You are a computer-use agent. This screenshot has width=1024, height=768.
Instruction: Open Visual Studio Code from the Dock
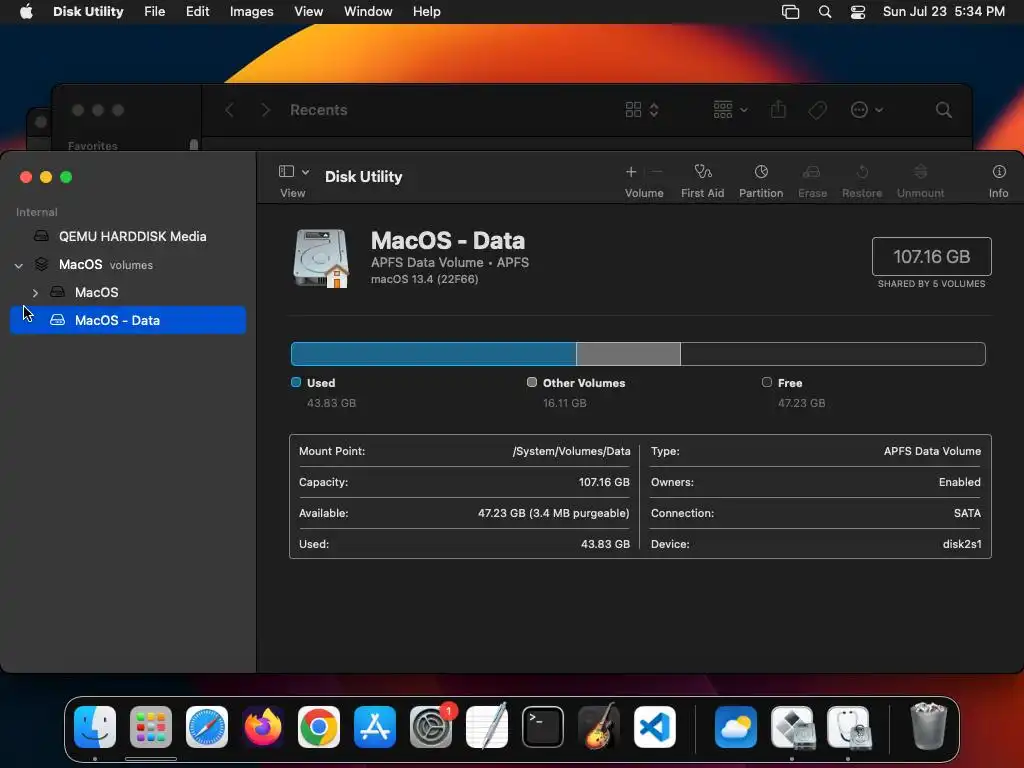tap(655, 727)
